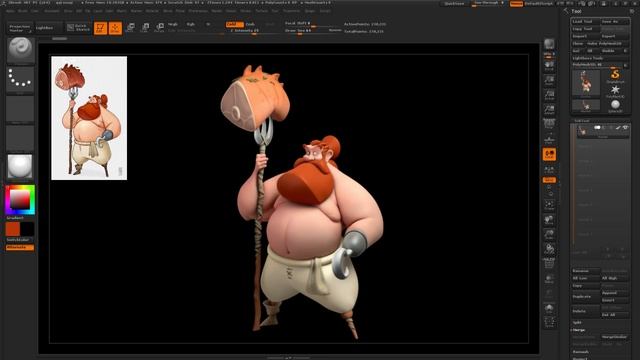This screenshot has height=360, width=640.
Task: Open the empty texture slot
Action: [20, 138]
